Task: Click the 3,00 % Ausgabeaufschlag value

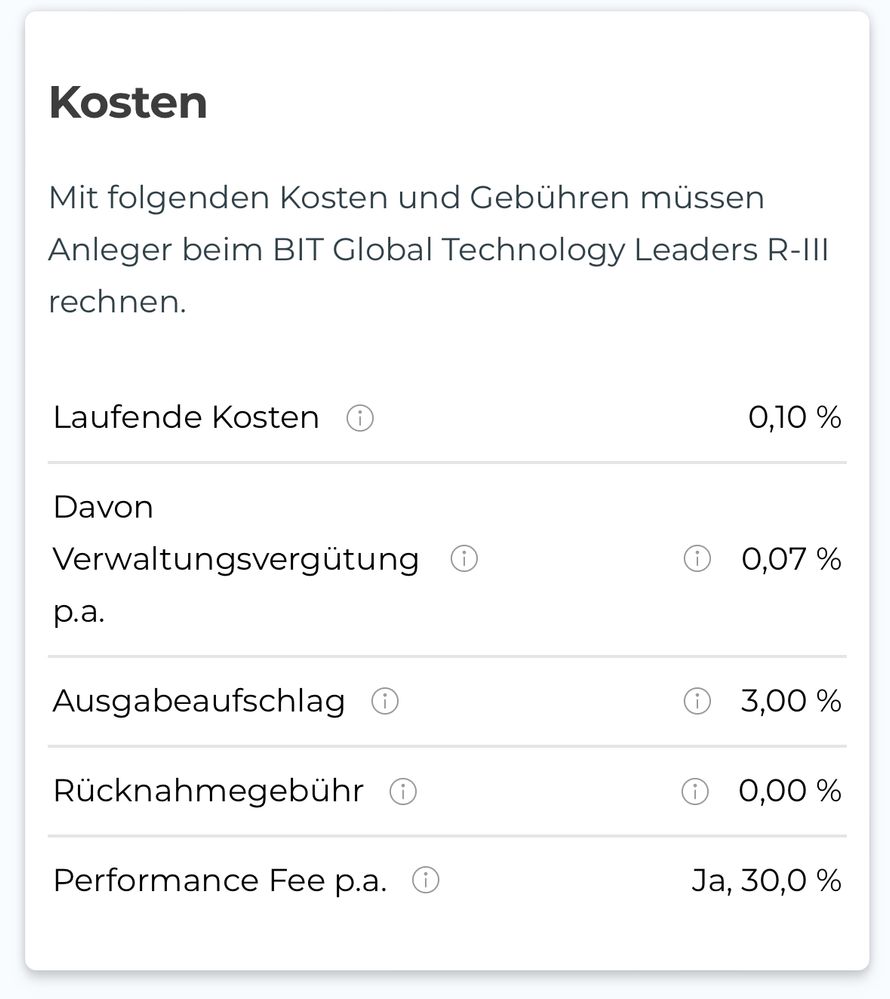Action: click(x=791, y=701)
